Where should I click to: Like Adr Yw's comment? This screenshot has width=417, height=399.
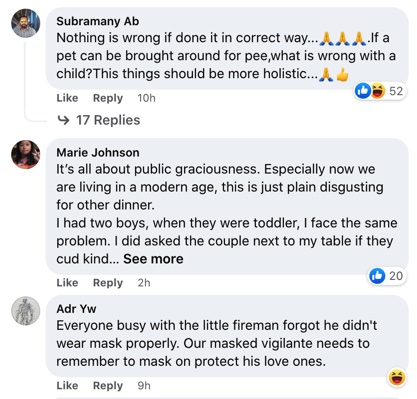tap(67, 385)
